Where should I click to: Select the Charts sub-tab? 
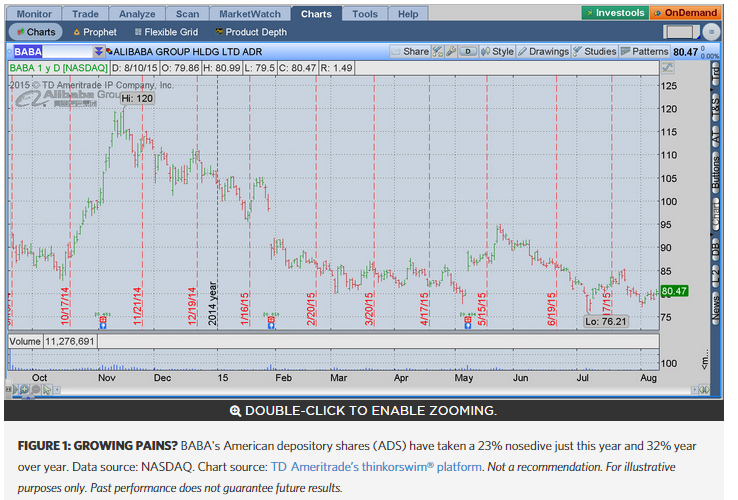(36, 32)
